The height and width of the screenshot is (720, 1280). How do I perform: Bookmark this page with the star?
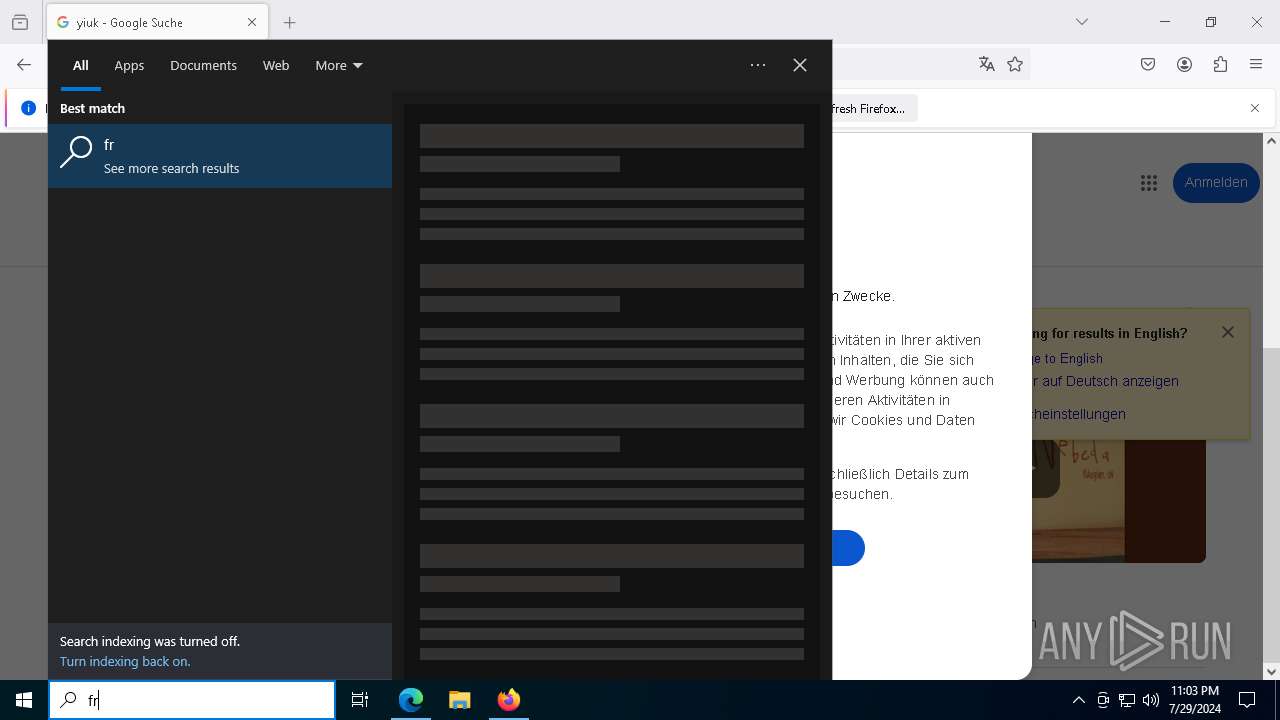click(x=1015, y=64)
